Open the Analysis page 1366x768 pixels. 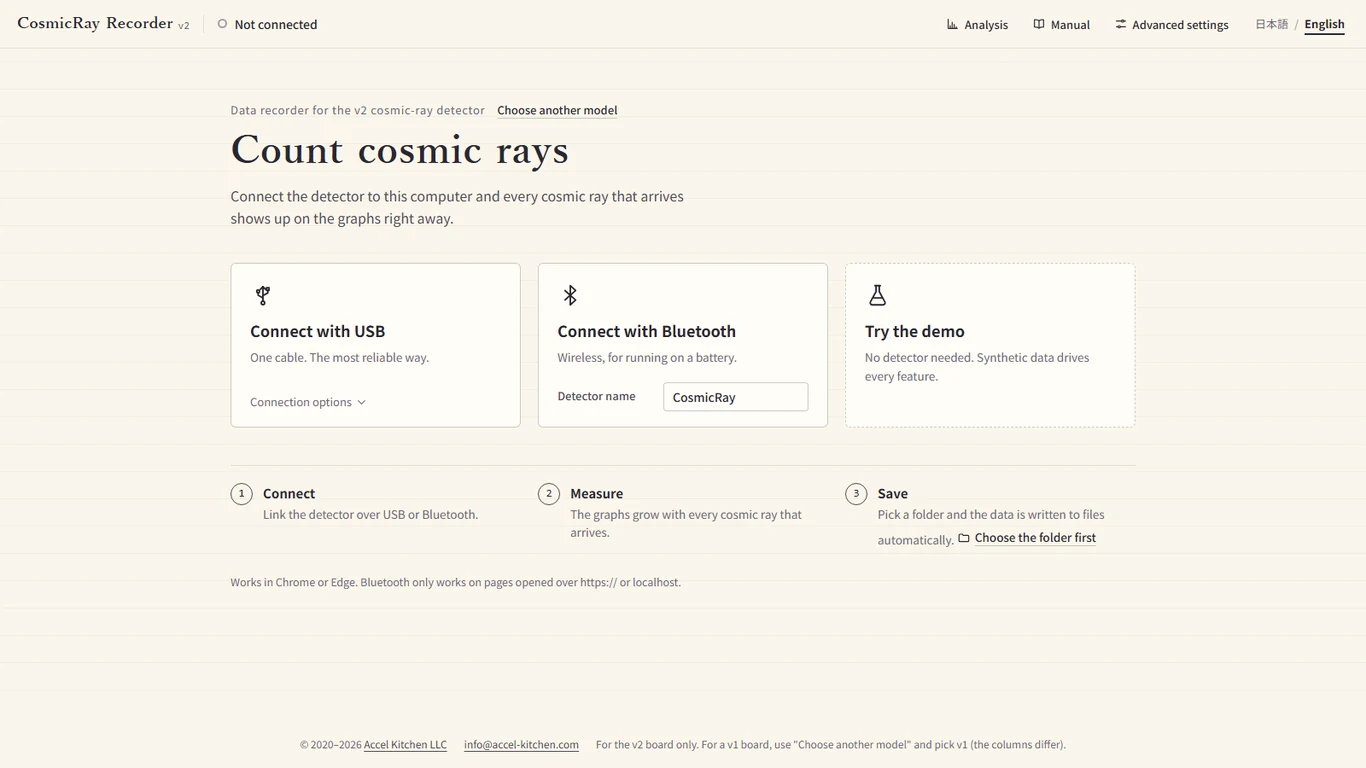[977, 24]
